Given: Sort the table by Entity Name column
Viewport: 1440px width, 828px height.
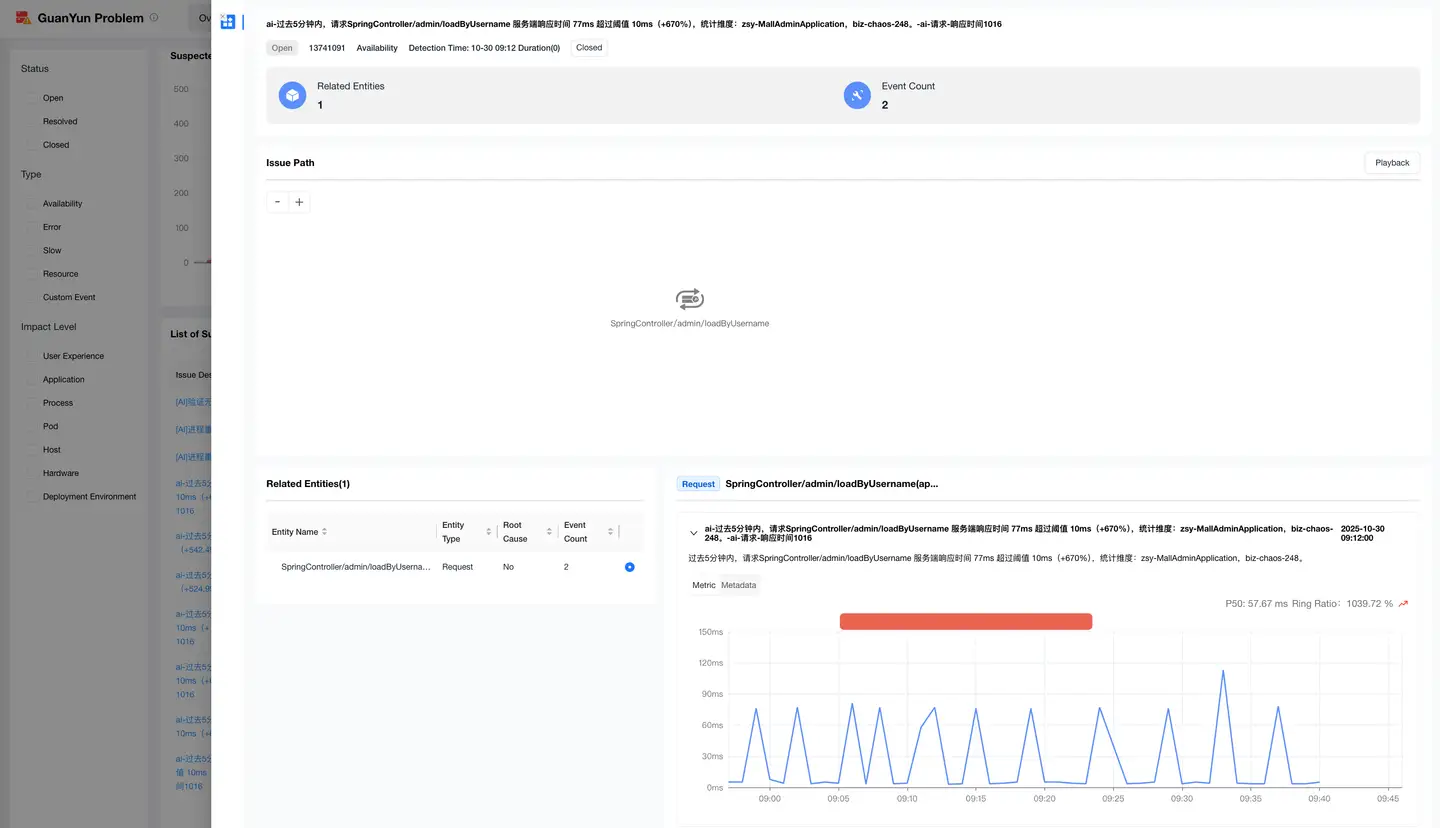Looking at the screenshot, I should click(324, 532).
